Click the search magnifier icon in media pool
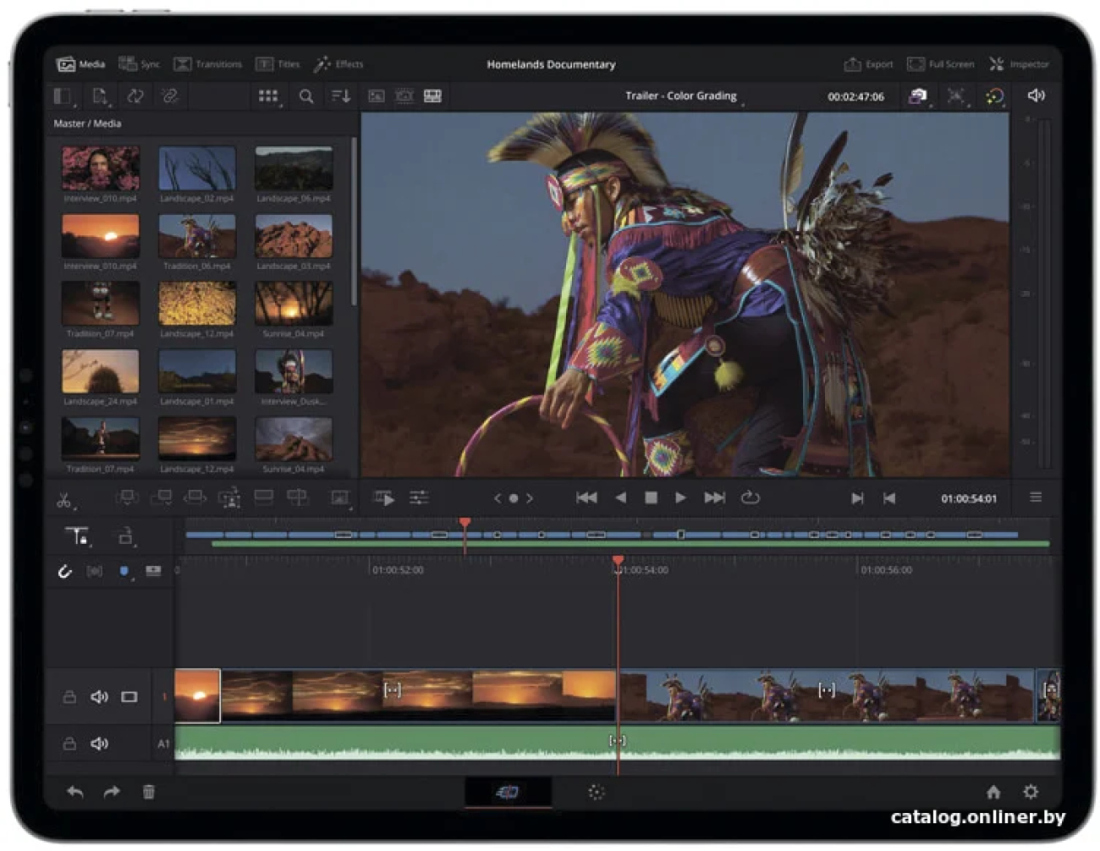Viewport: 1100px width, 851px height. tap(306, 96)
